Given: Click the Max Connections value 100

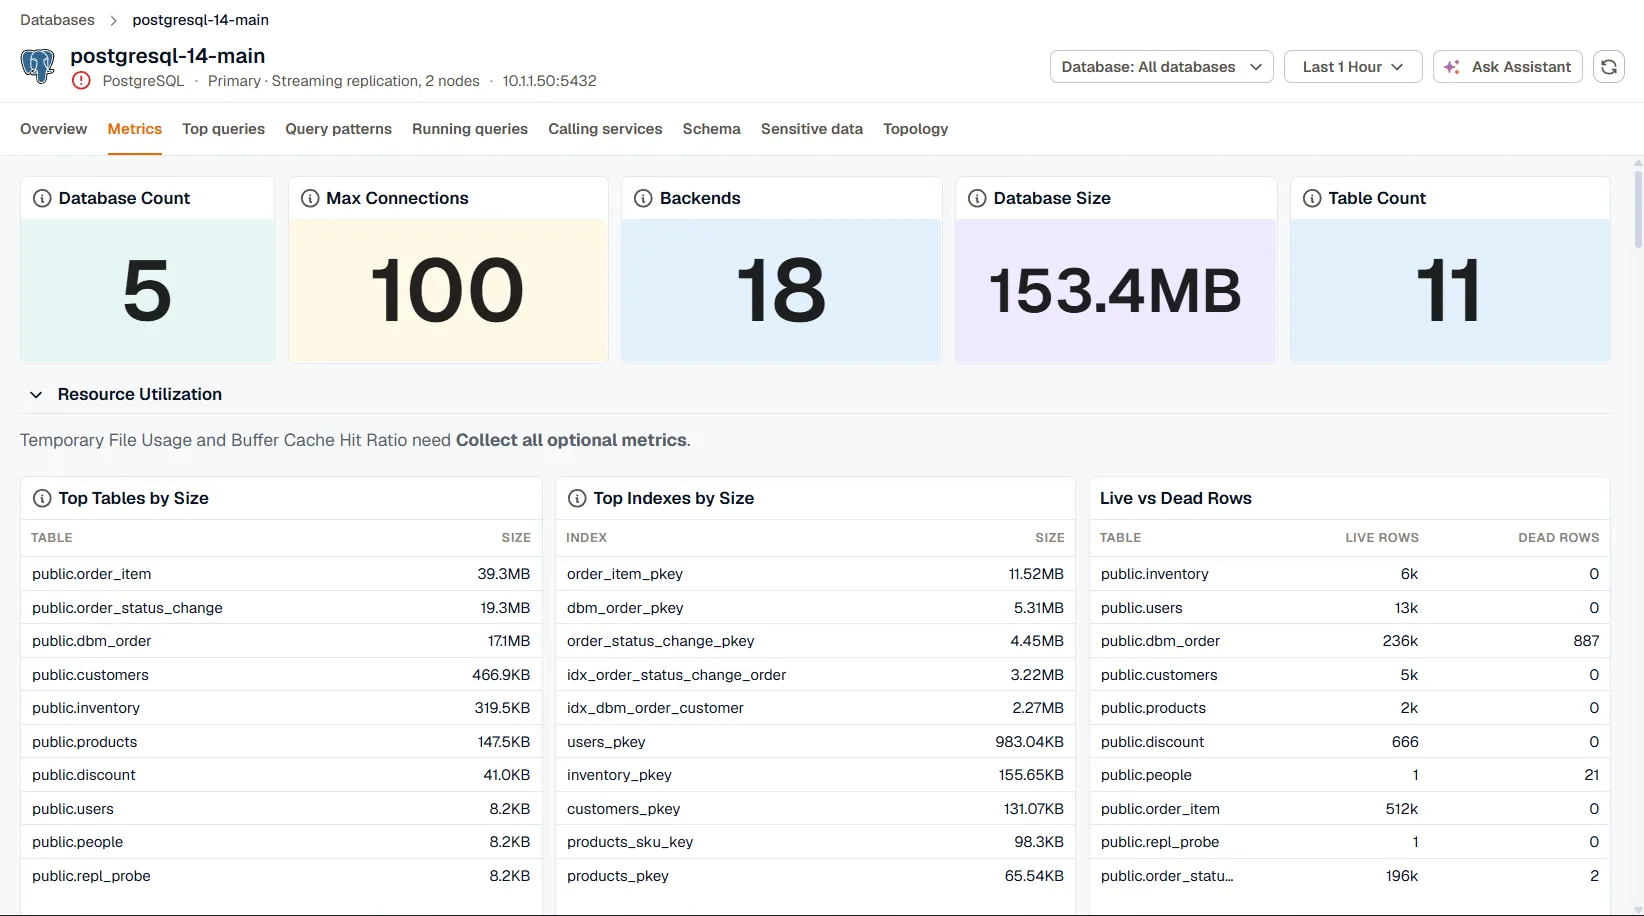Looking at the screenshot, I should point(447,291).
